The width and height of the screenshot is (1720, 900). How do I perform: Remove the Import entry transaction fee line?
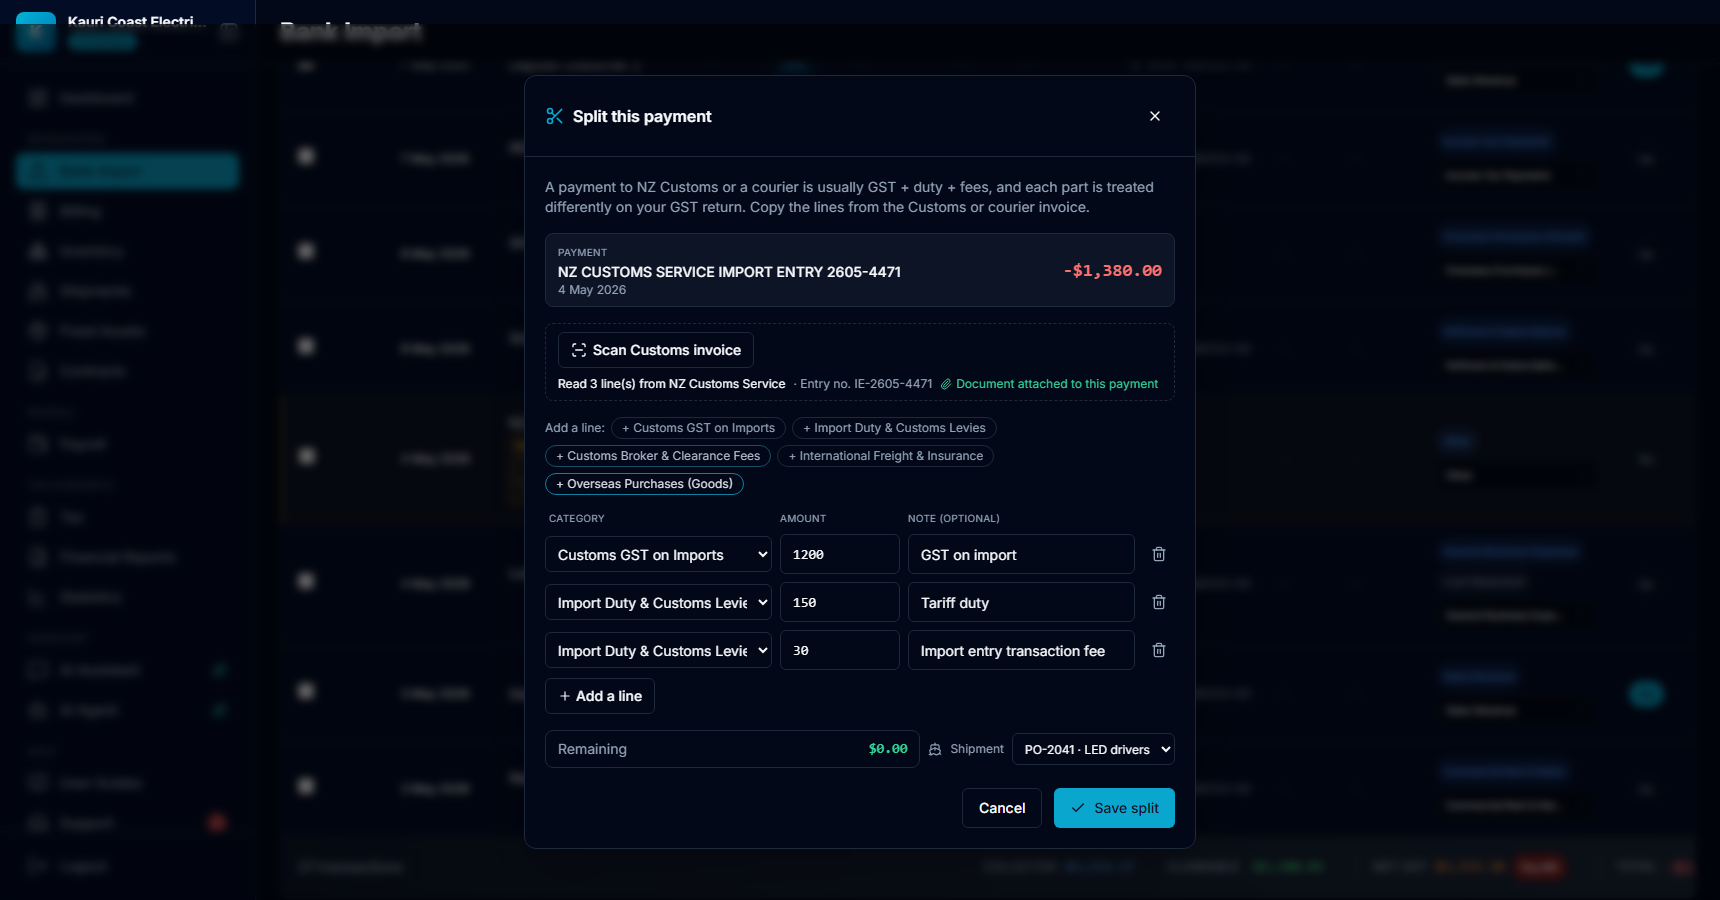1159,650
